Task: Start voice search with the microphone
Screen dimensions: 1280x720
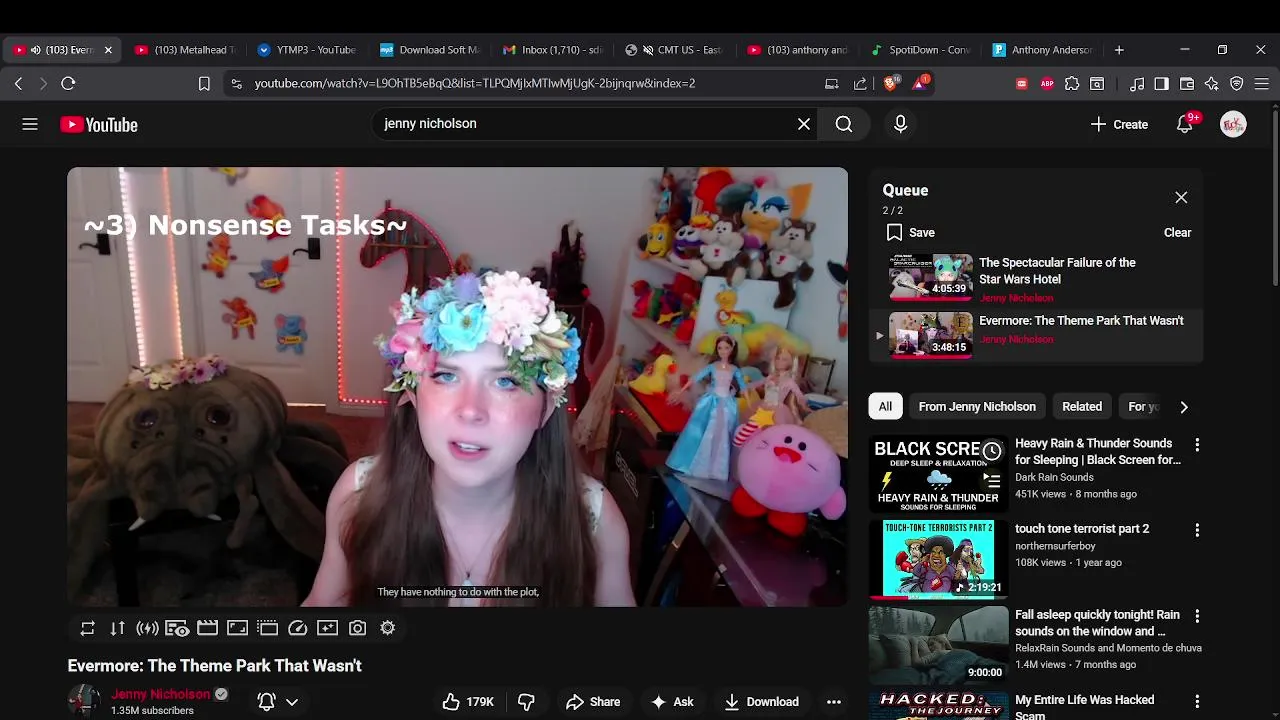Action: [x=900, y=124]
